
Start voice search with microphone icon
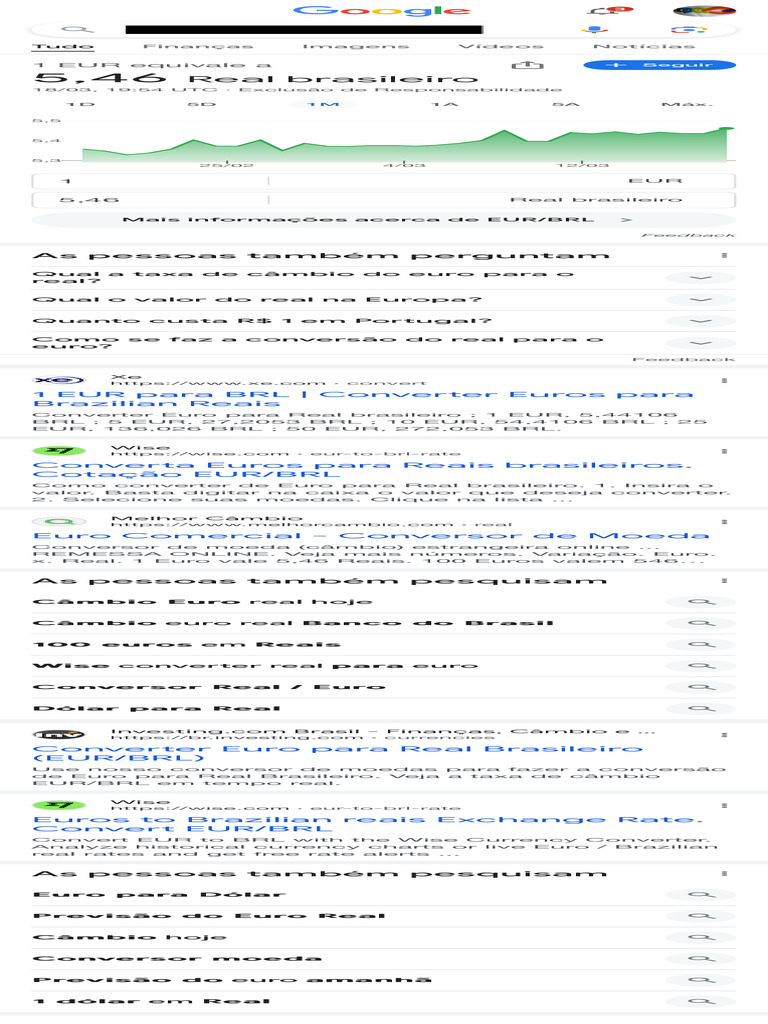[x=594, y=29]
